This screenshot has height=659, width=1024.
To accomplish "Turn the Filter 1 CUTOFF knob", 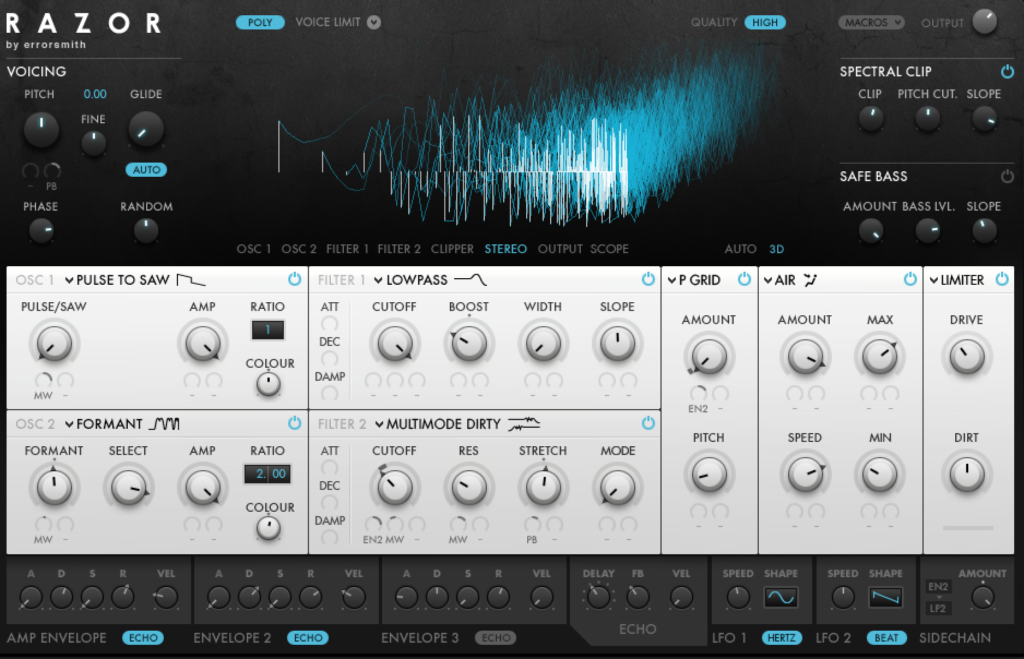I will pyautogui.click(x=394, y=343).
